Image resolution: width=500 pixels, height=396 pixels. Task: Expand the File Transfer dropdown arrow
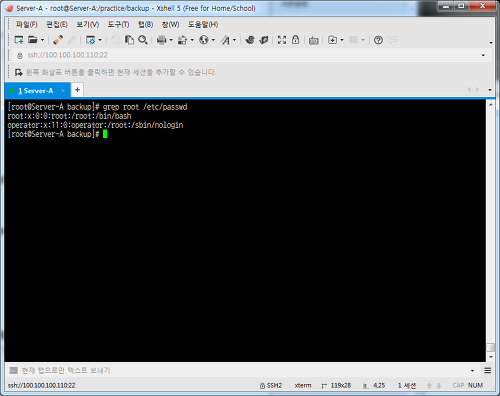tap(192, 40)
